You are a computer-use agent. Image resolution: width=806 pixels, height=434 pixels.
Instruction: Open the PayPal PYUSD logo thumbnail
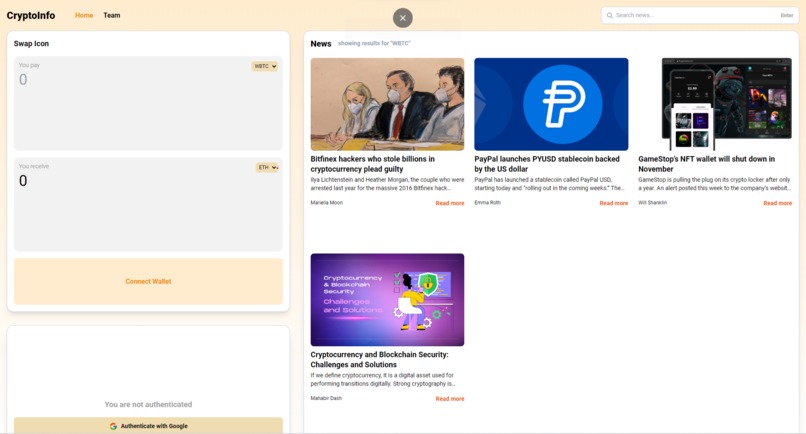coord(551,104)
